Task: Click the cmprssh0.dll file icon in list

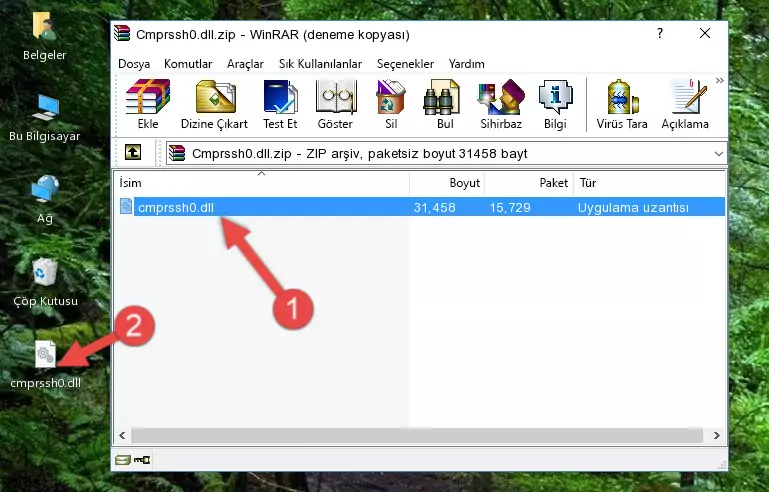Action: pyautogui.click(x=126, y=206)
